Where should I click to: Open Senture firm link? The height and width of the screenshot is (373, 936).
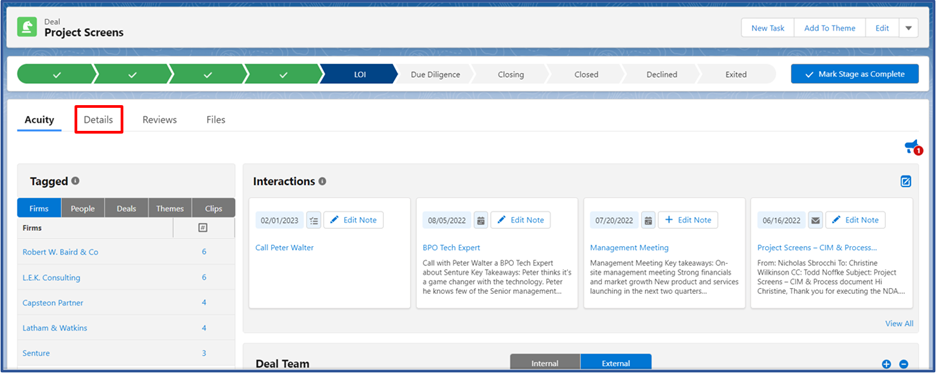pyautogui.click(x=36, y=353)
